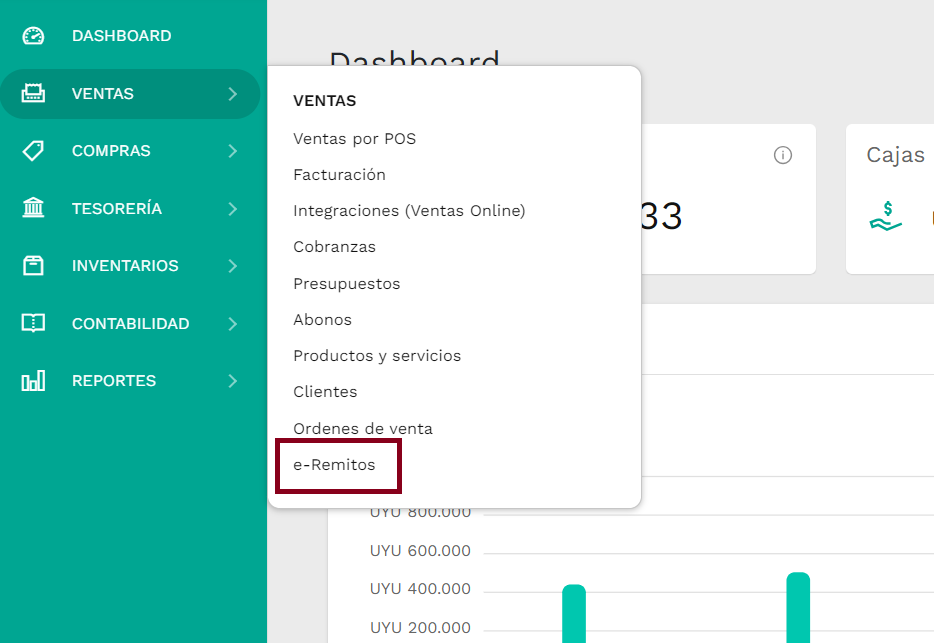Go to Clientes
Screen dimensions: 934x643
(325, 392)
